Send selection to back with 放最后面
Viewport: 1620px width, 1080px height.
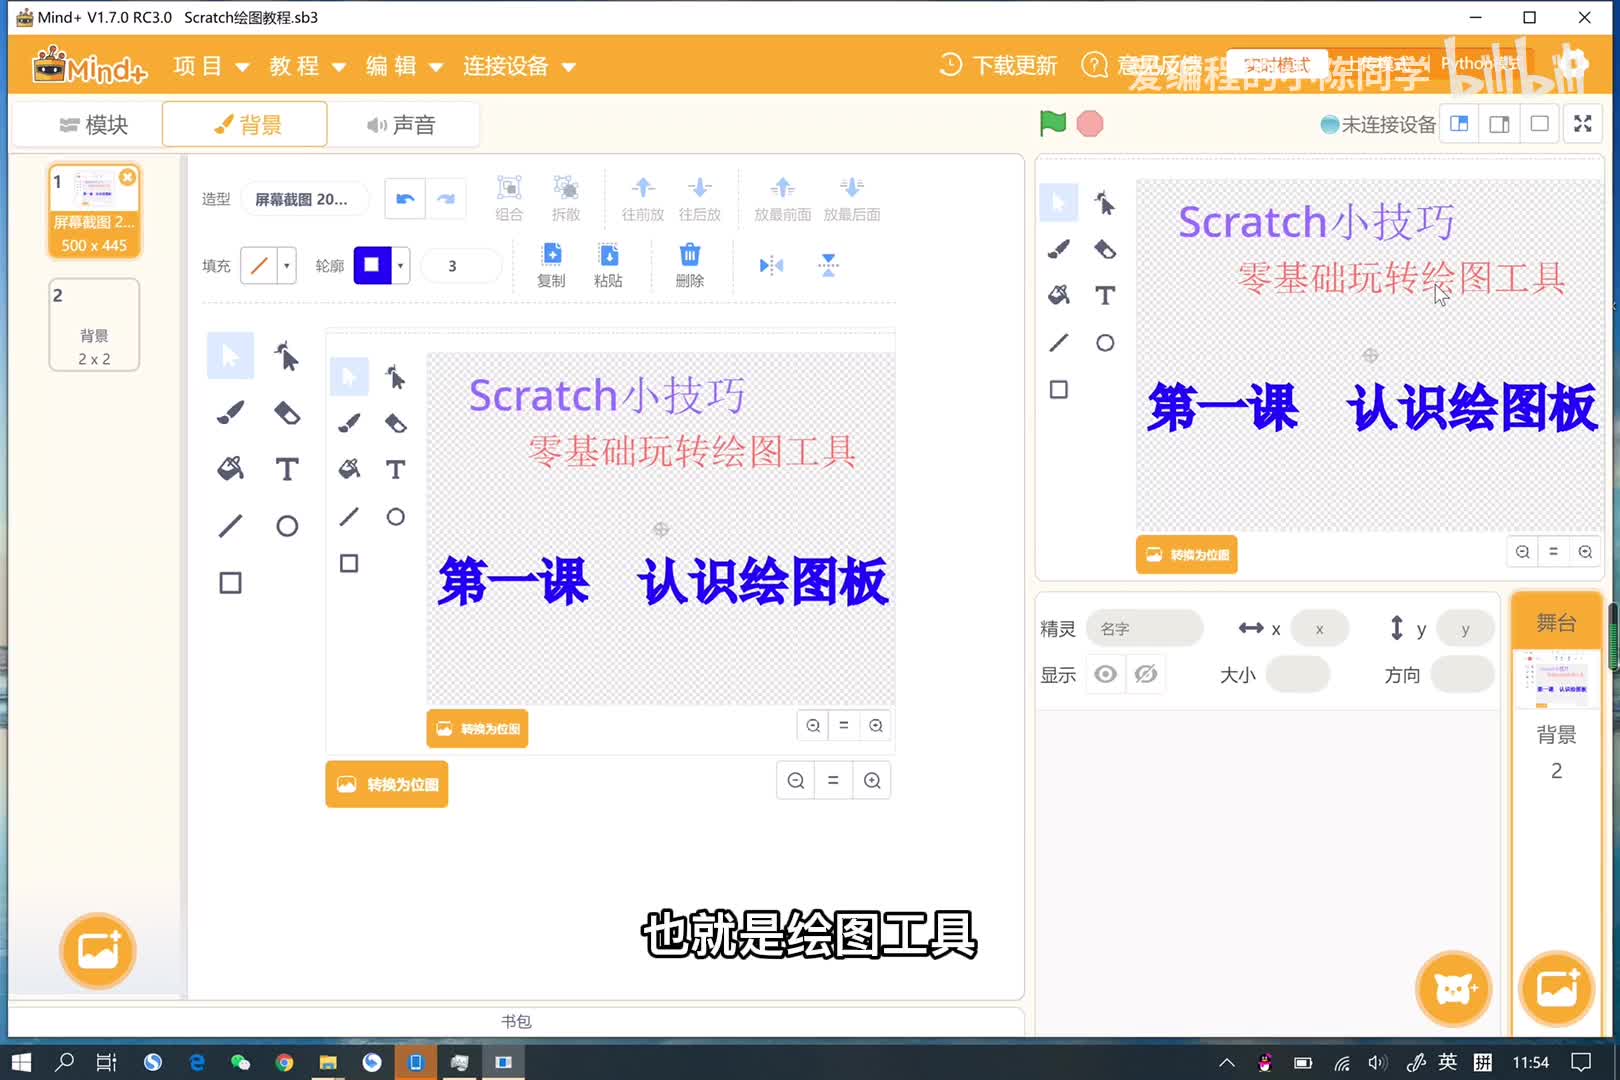coord(852,198)
